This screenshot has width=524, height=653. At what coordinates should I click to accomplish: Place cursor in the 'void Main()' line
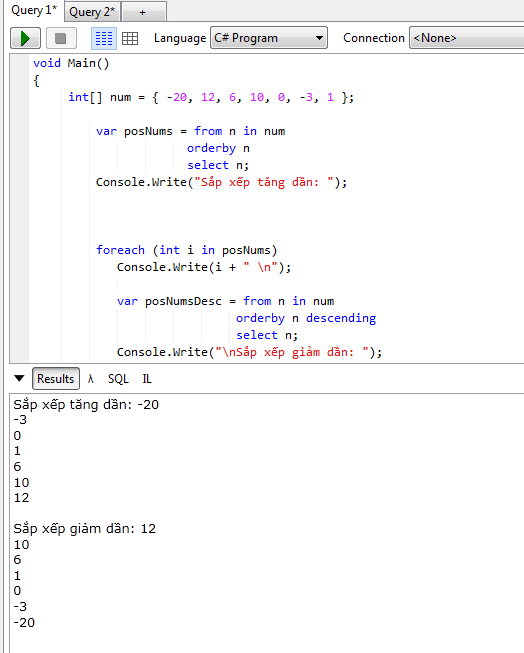coord(71,63)
